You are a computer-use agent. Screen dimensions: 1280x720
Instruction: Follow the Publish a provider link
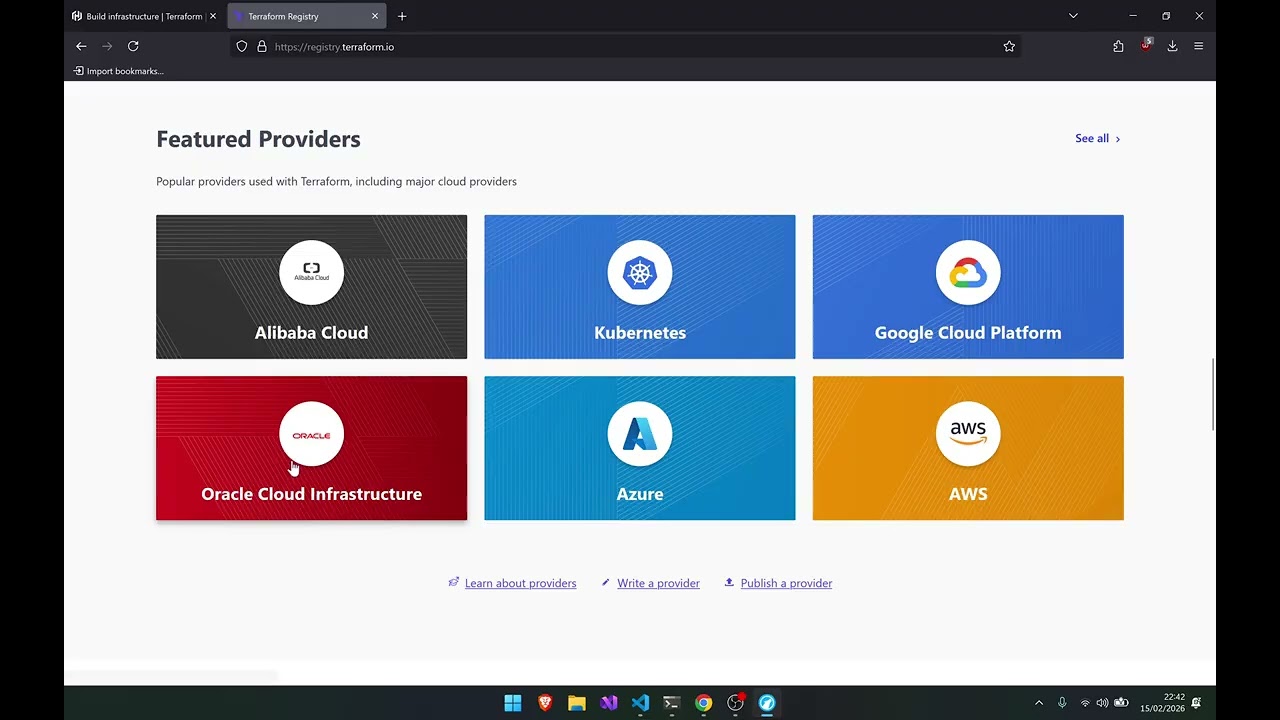(x=786, y=583)
